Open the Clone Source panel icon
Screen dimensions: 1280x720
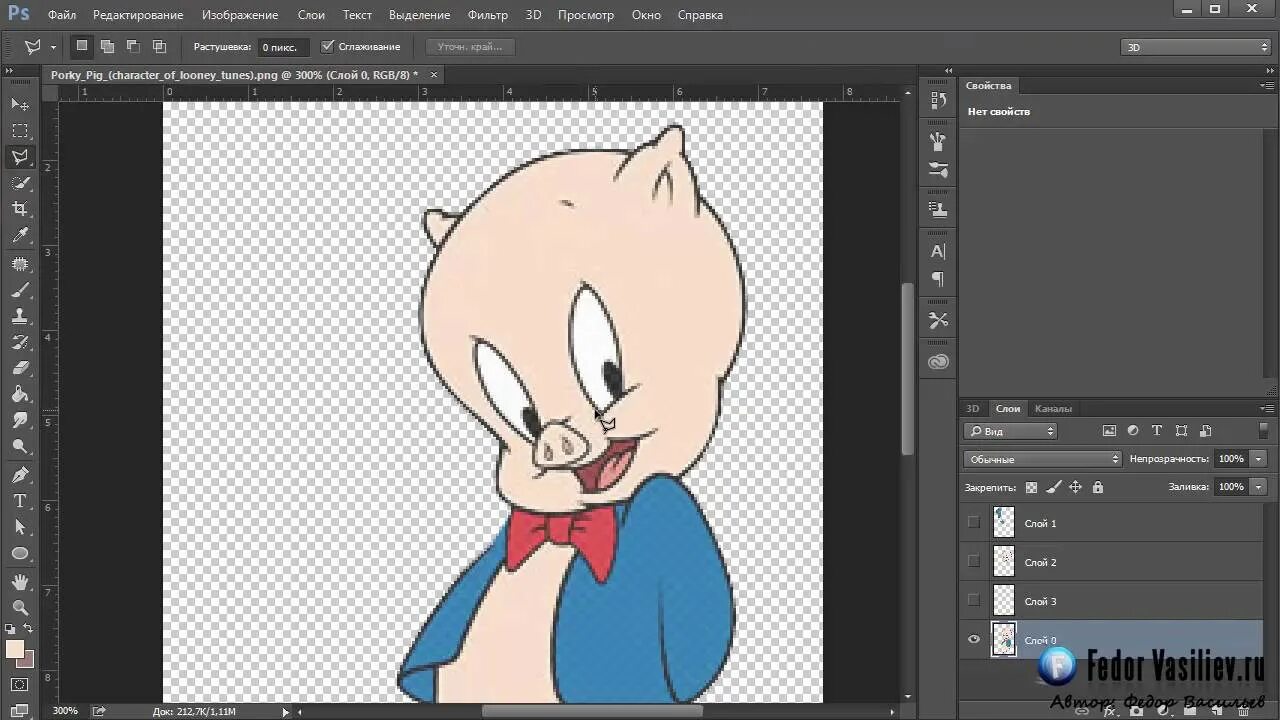(938, 210)
